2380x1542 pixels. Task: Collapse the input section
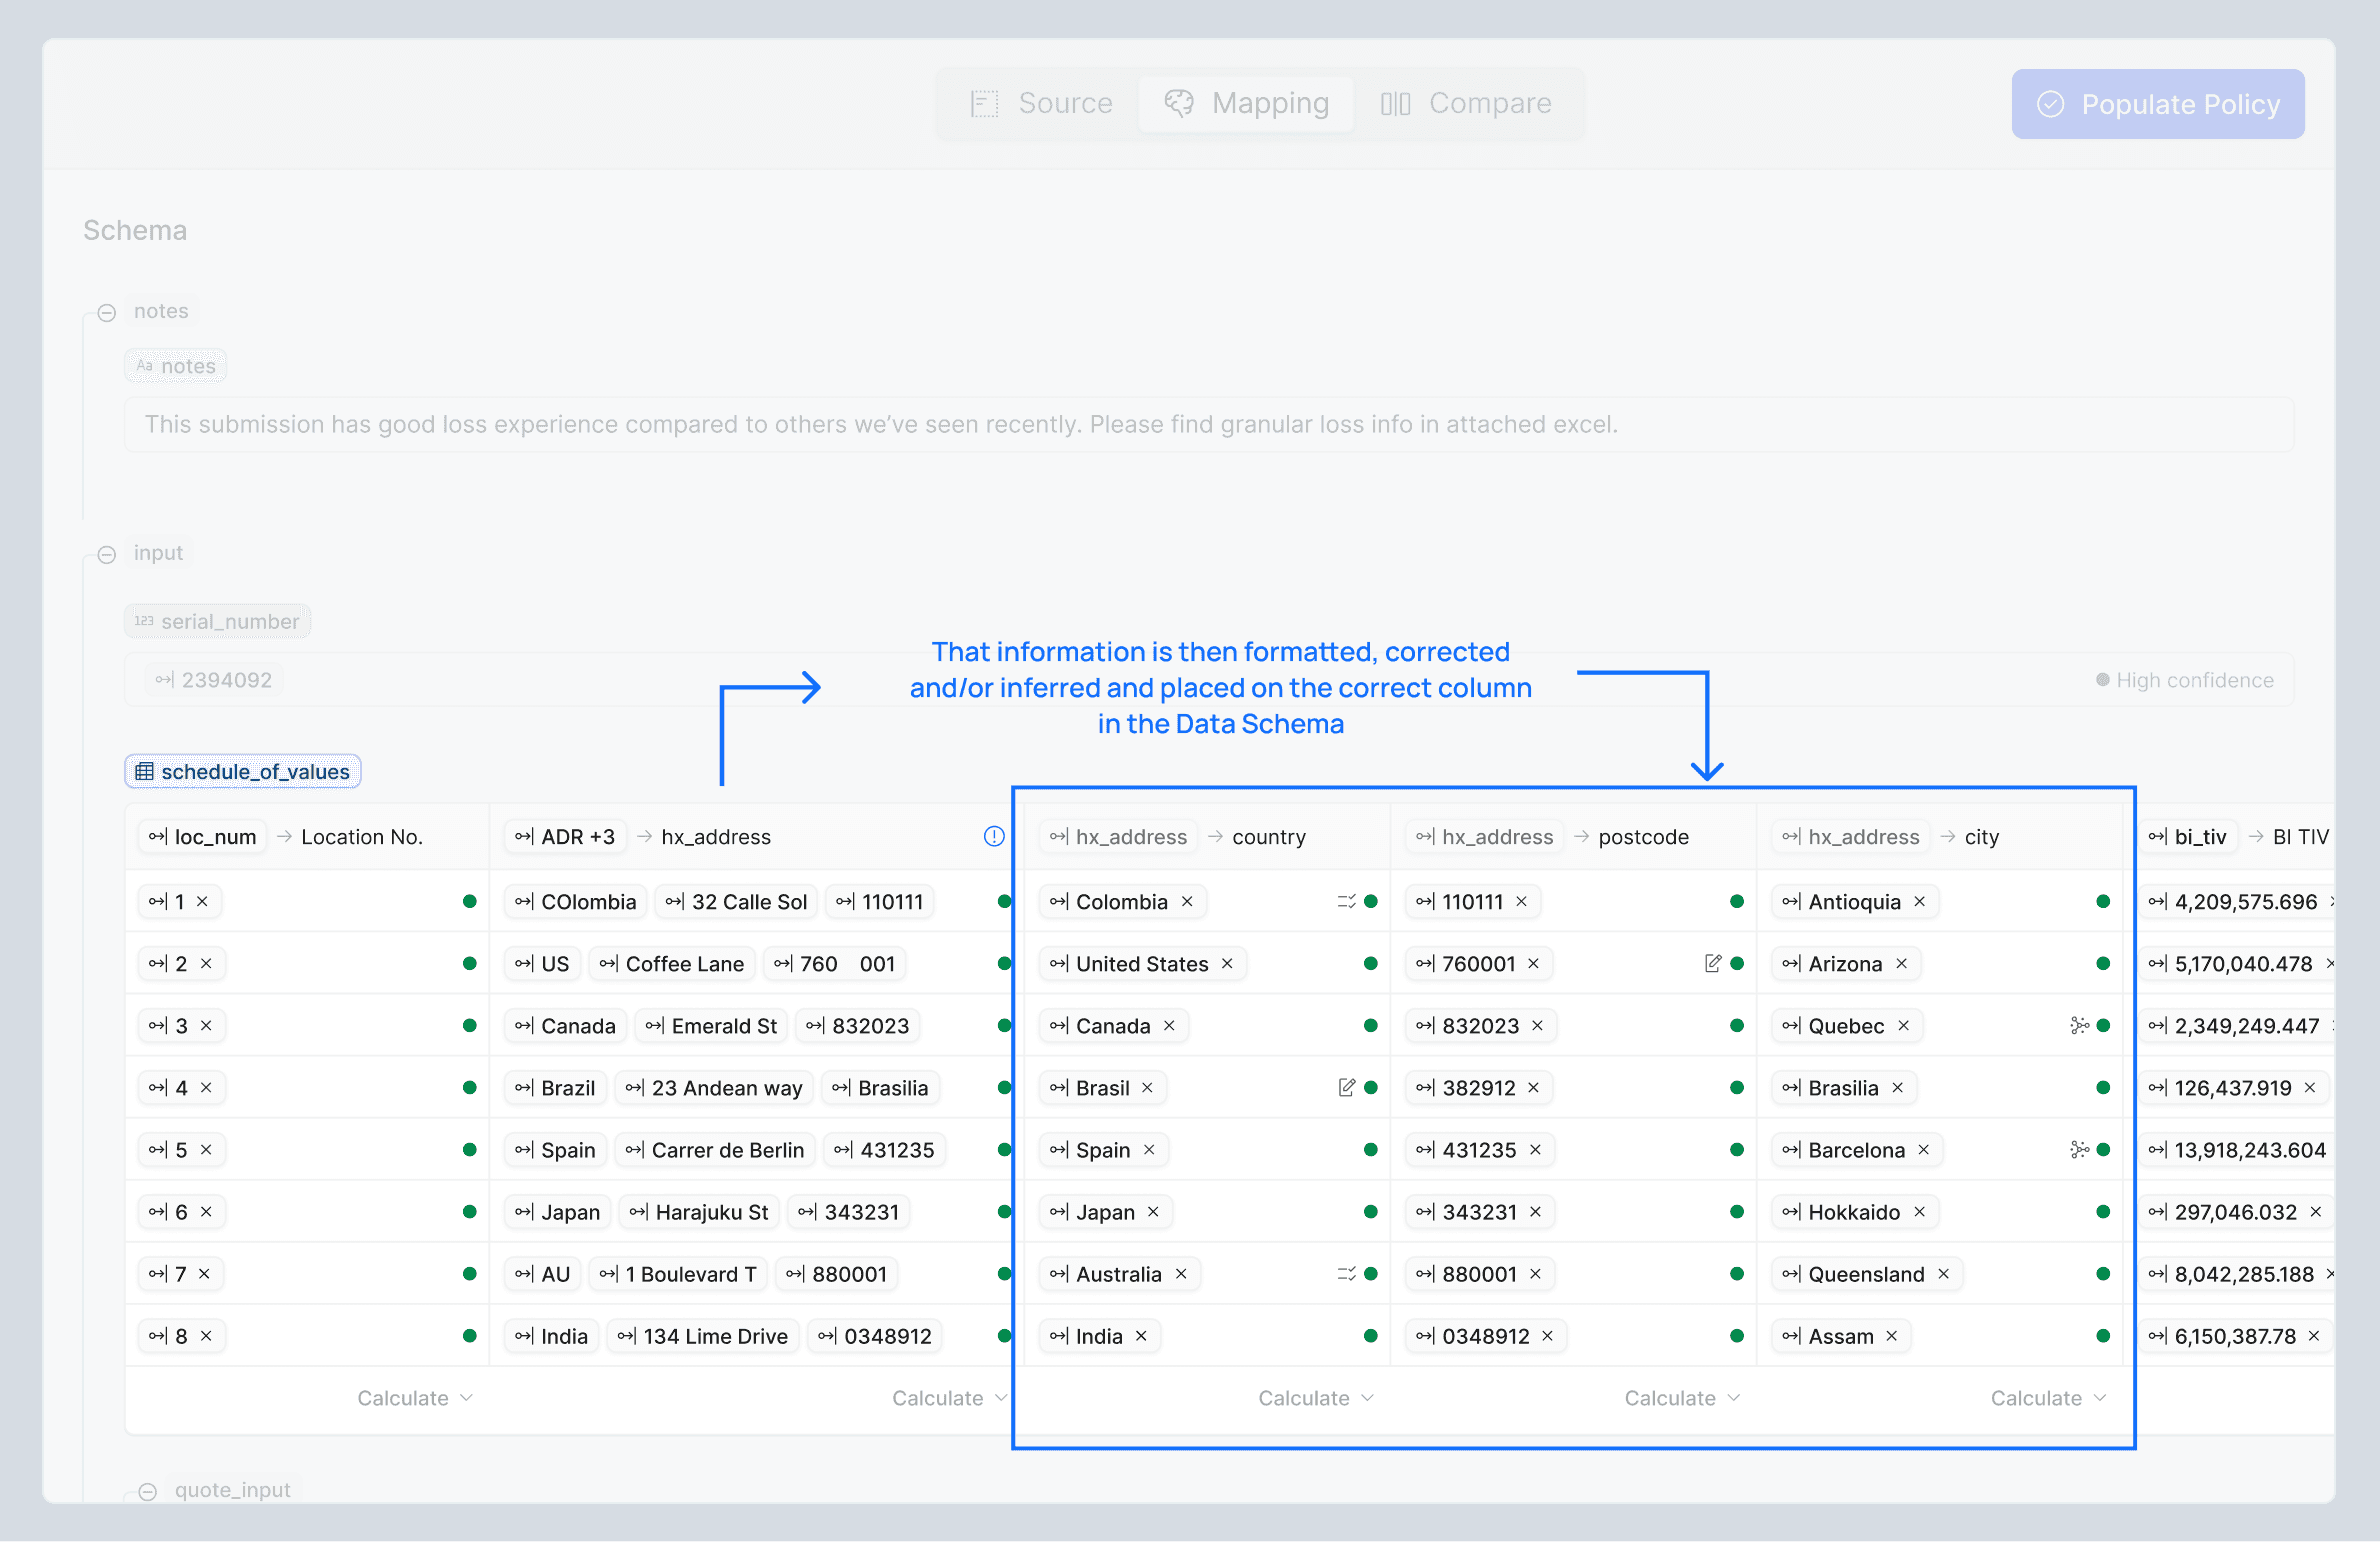click(x=107, y=554)
